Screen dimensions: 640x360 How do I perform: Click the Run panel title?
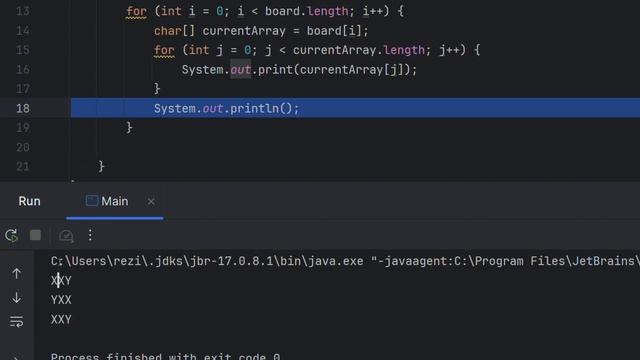[x=29, y=201]
